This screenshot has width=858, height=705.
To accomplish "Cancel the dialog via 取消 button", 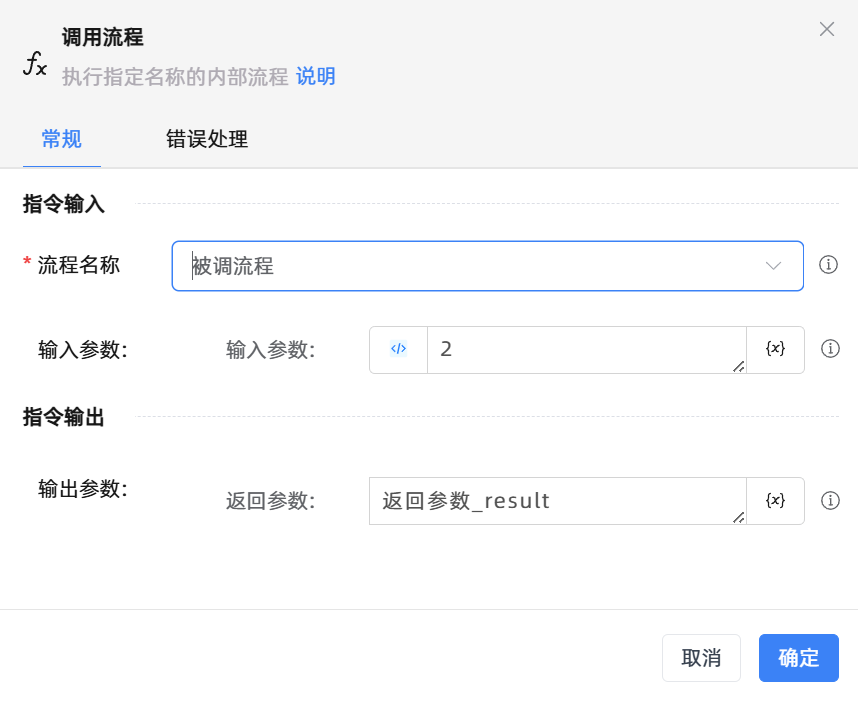I will tap(701, 658).
